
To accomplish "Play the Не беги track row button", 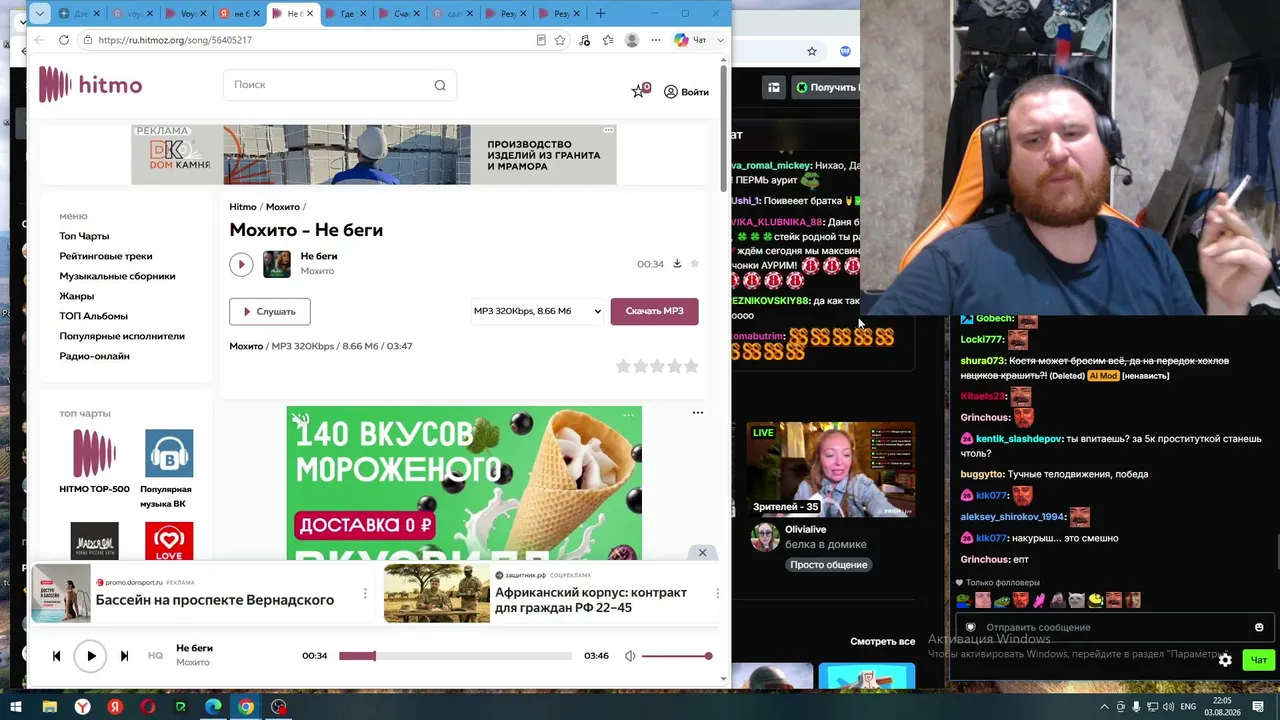I will coord(241,264).
